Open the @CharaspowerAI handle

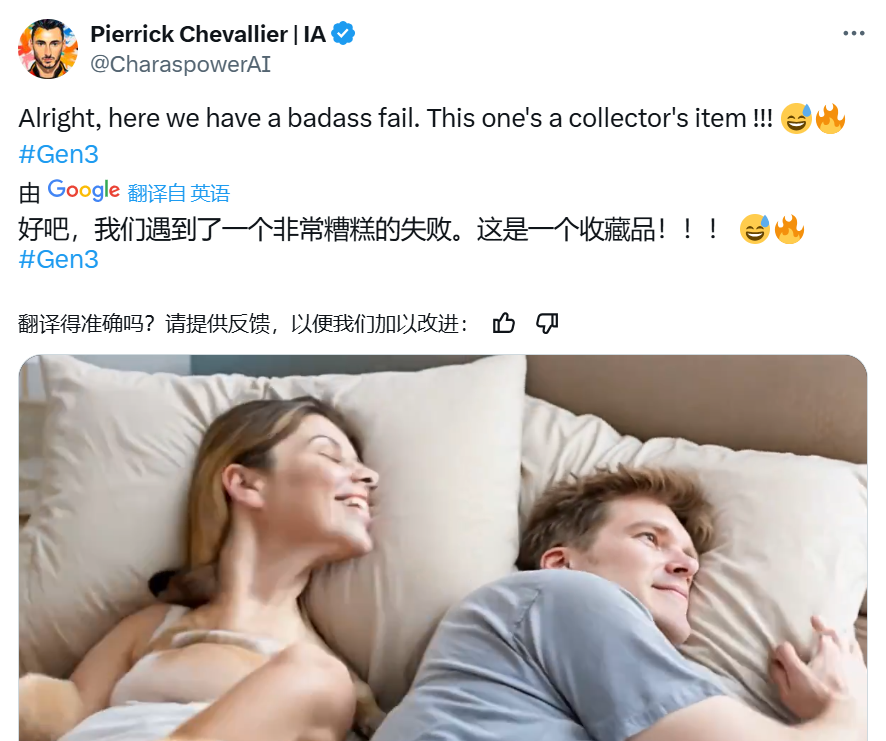point(181,64)
